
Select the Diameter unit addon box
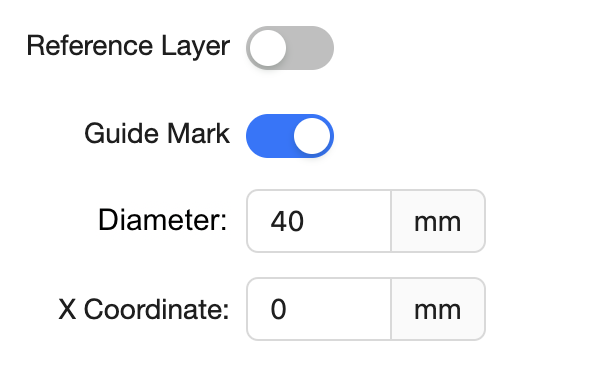pos(438,221)
